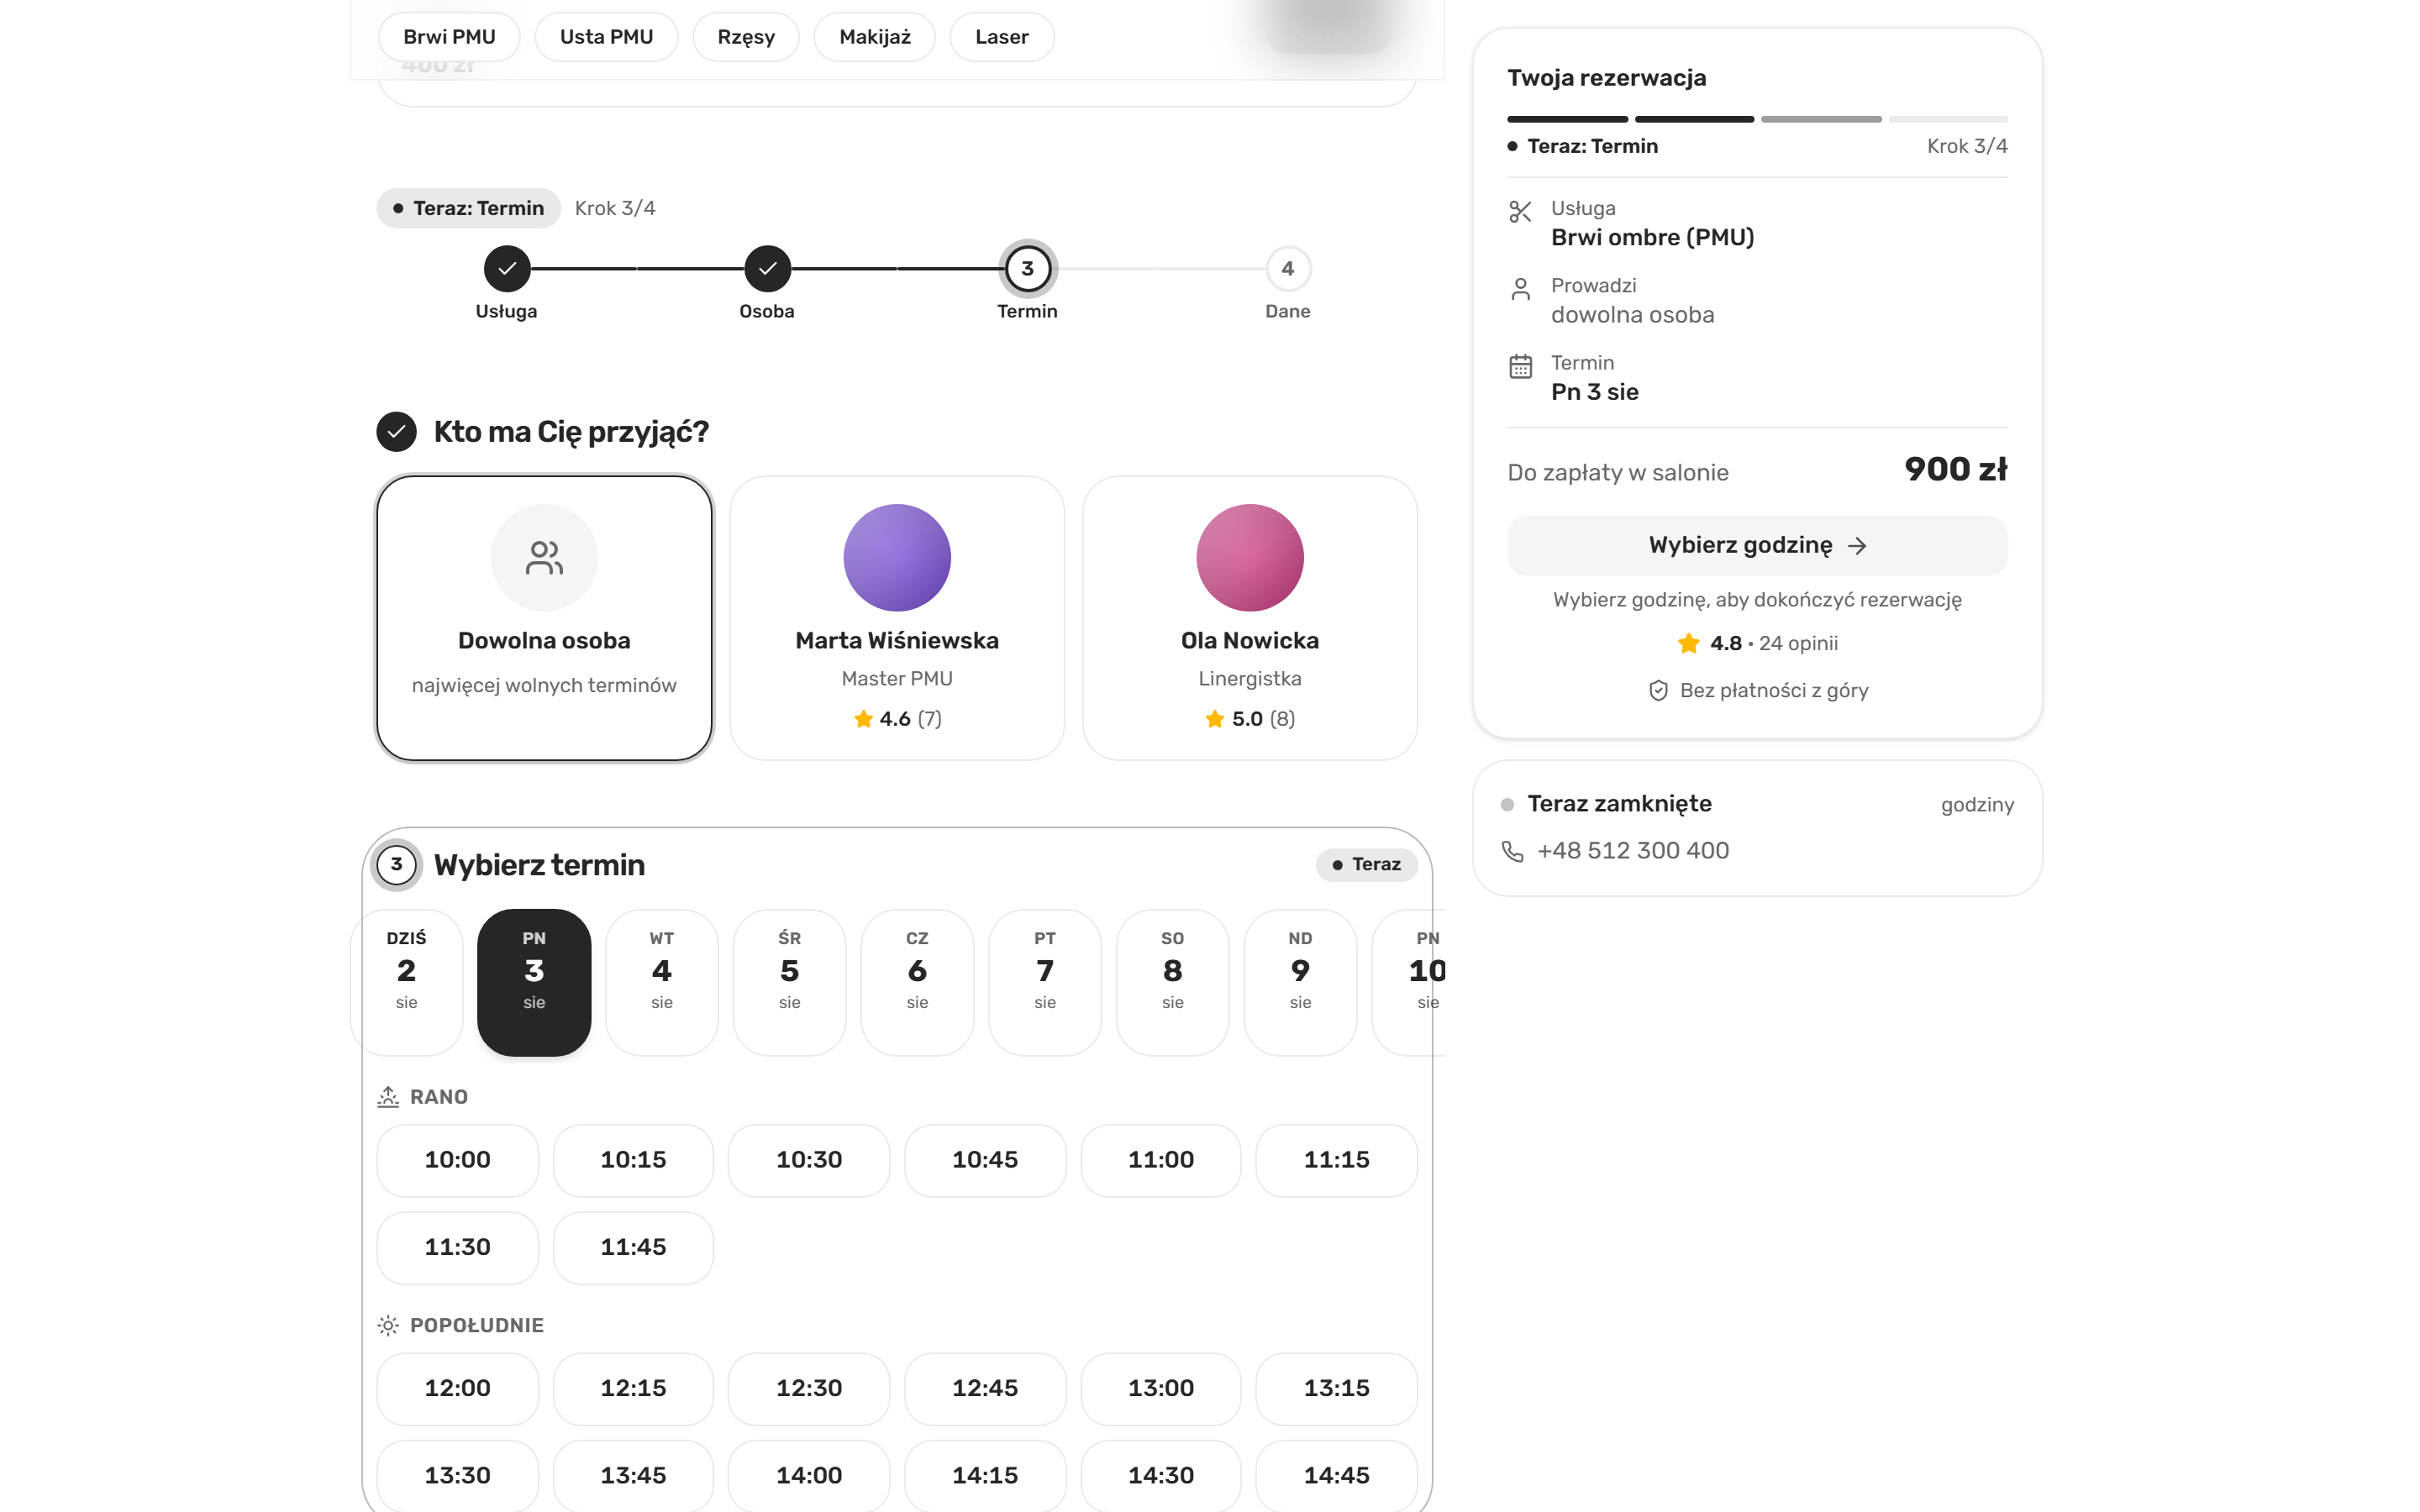
Task: Click the checkmark circle beside Kto ma Cię przyjąć?
Action: 396,432
